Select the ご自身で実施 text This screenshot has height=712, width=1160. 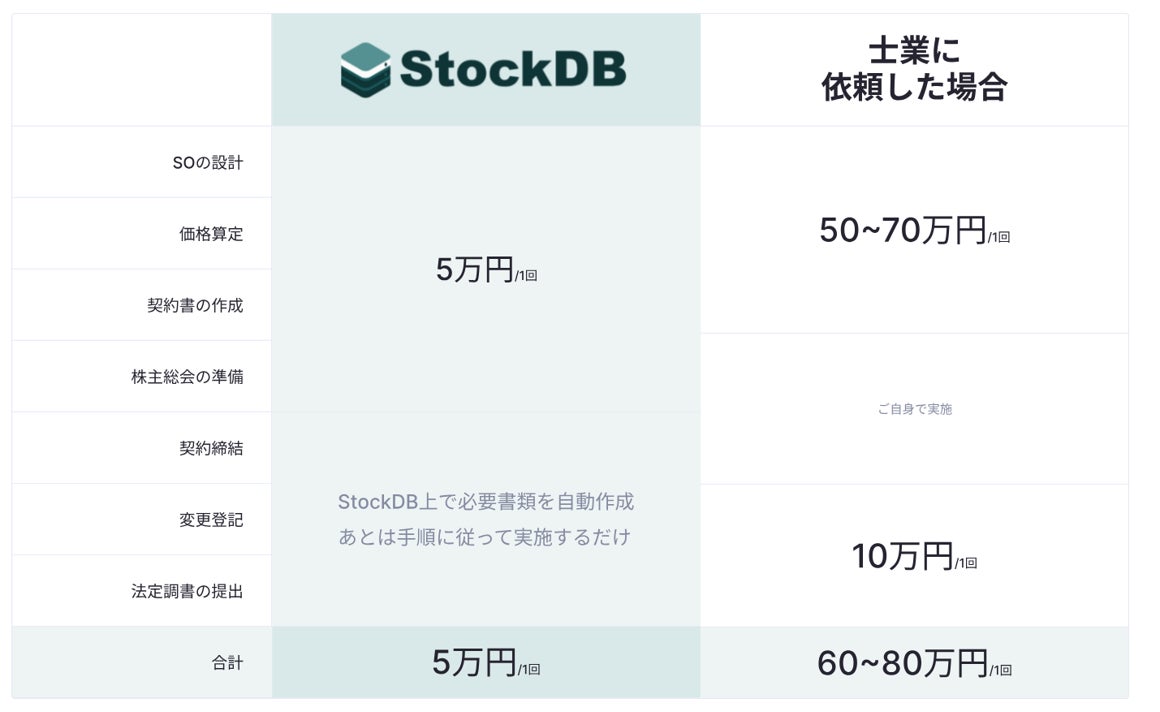[914, 409]
